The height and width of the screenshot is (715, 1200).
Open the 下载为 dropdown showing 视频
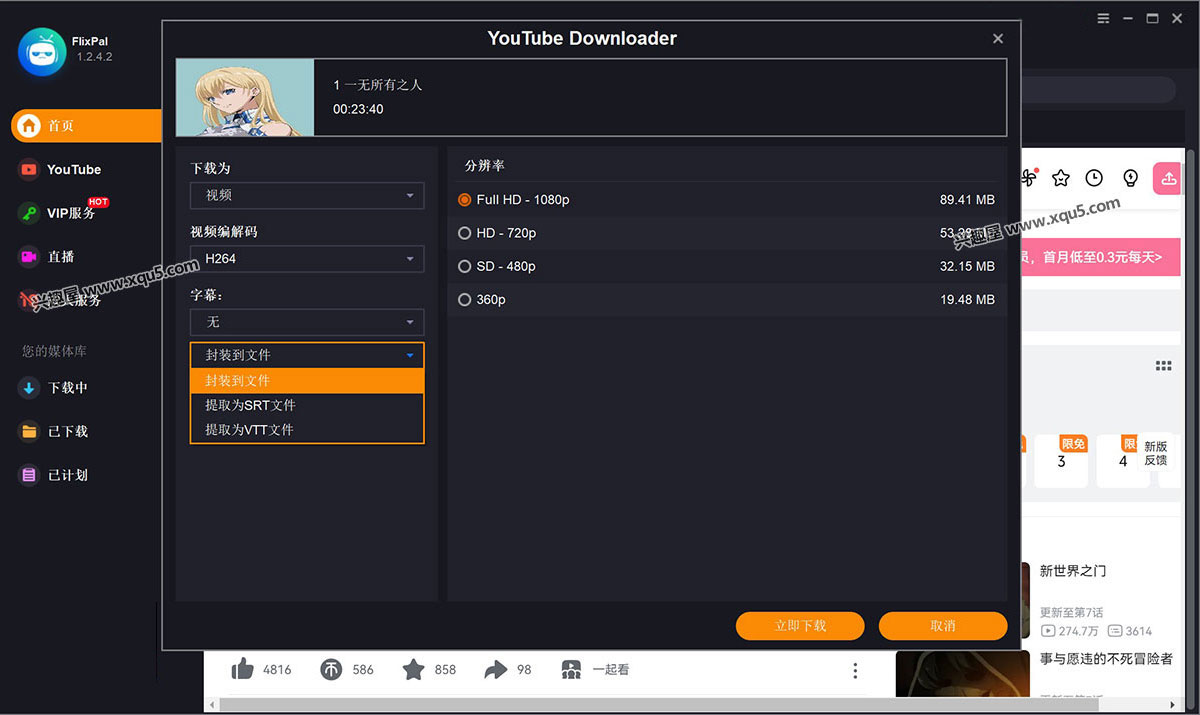pos(307,196)
